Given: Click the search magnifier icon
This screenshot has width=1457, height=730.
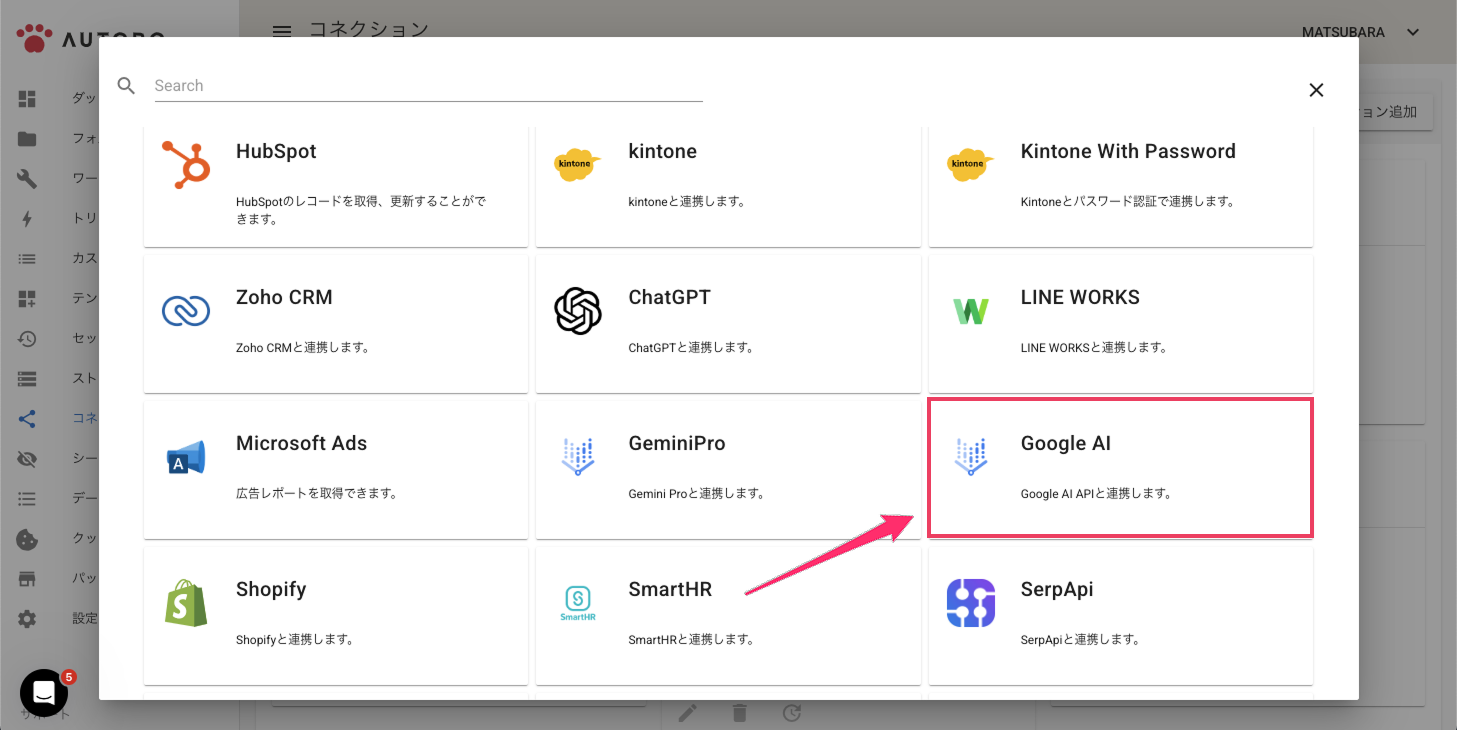Looking at the screenshot, I should pyautogui.click(x=126, y=86).
